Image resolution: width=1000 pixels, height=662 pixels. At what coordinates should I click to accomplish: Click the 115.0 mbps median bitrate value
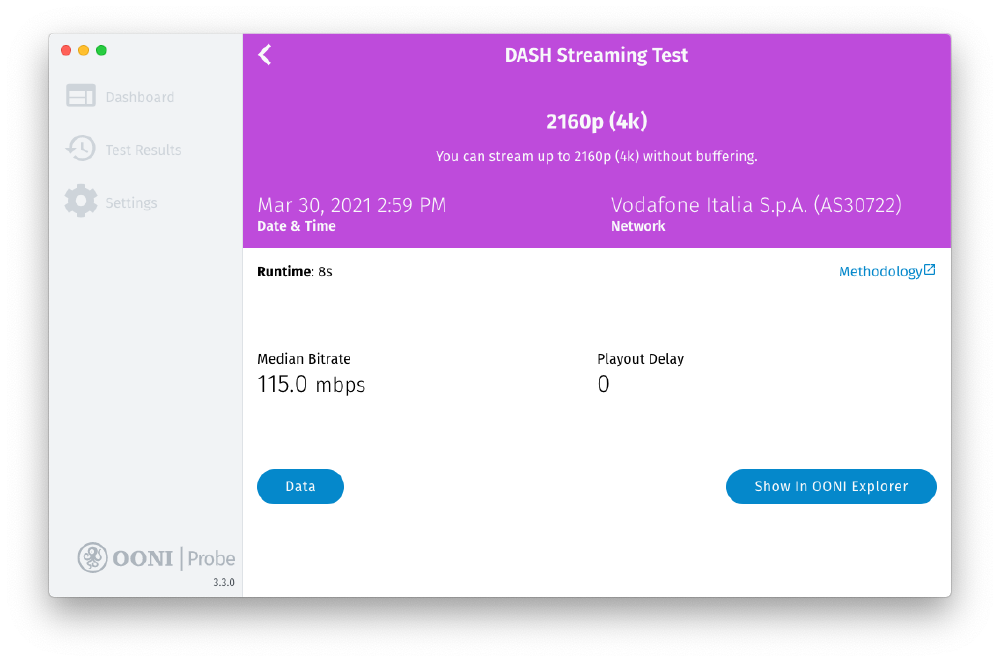[311, 385]
